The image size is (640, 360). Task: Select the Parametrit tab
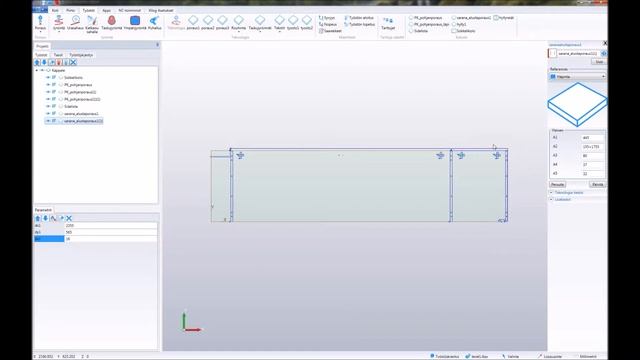pyautogui.click(x=43, y=210)
